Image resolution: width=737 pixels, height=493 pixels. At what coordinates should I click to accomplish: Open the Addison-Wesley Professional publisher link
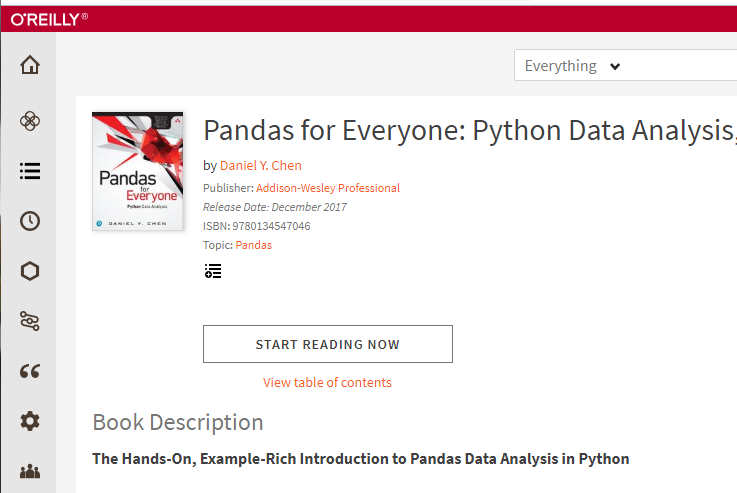tap(328, 188)
